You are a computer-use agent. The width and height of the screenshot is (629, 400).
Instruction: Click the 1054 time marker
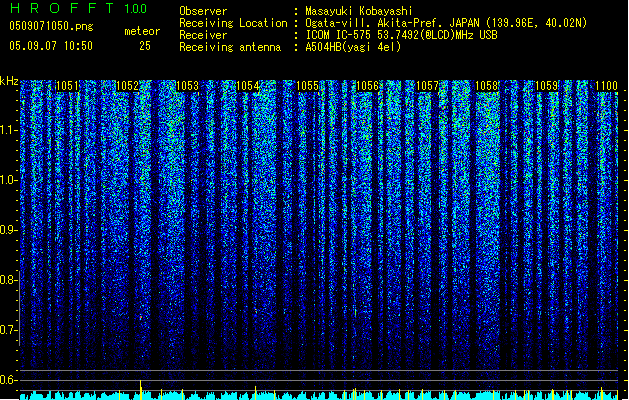(248, 86)
